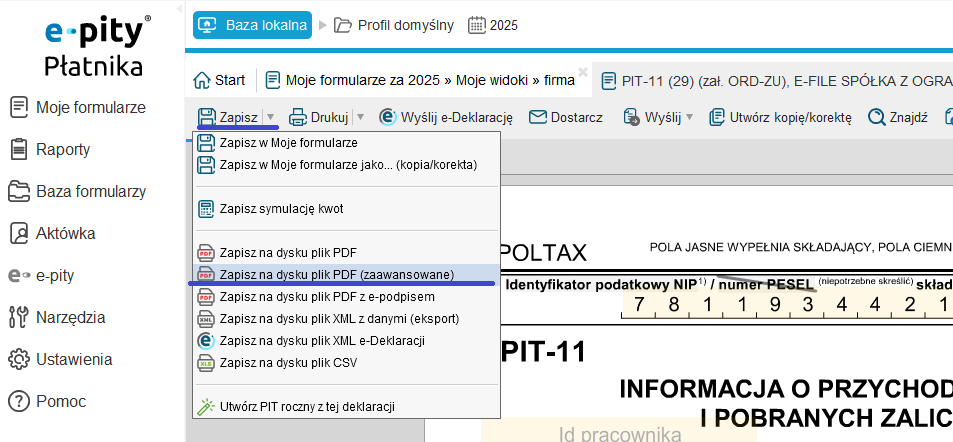Screen dimensions: 953x442
Task: Click the Zapisz save icon in toolbar
Action: pos(206,118)
